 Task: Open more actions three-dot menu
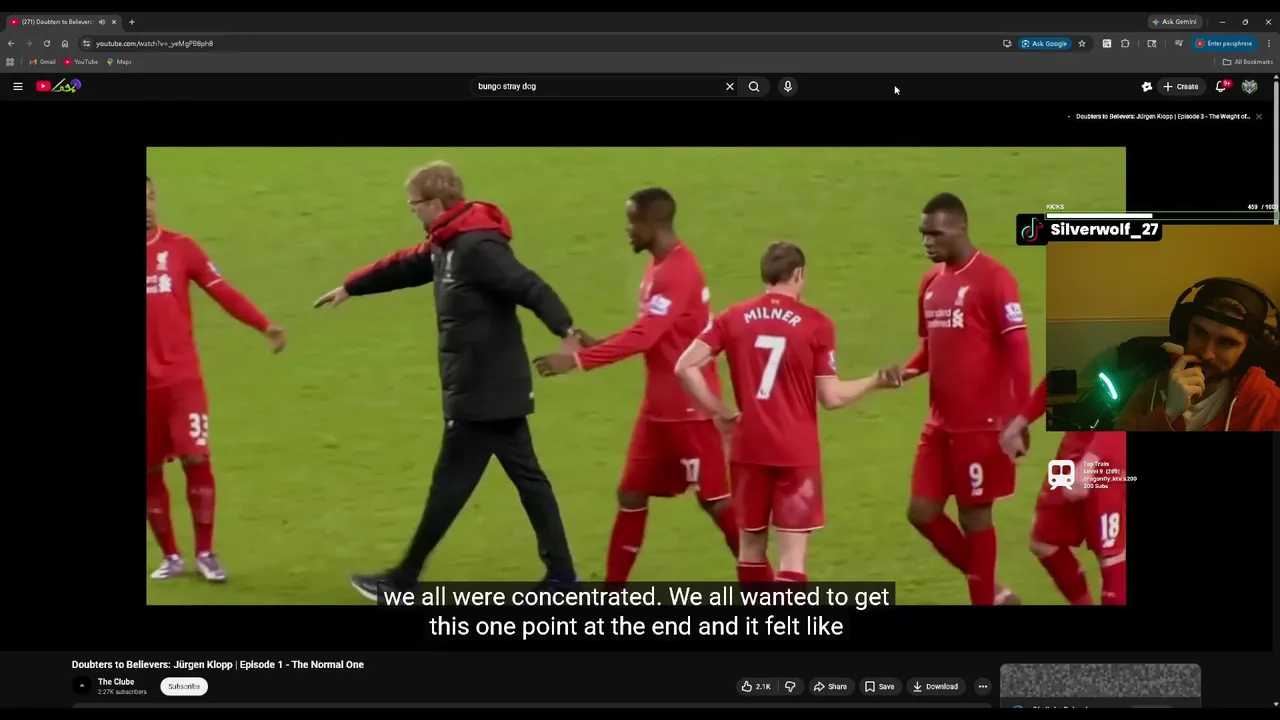pyautogui.click(x=982, y=686)
